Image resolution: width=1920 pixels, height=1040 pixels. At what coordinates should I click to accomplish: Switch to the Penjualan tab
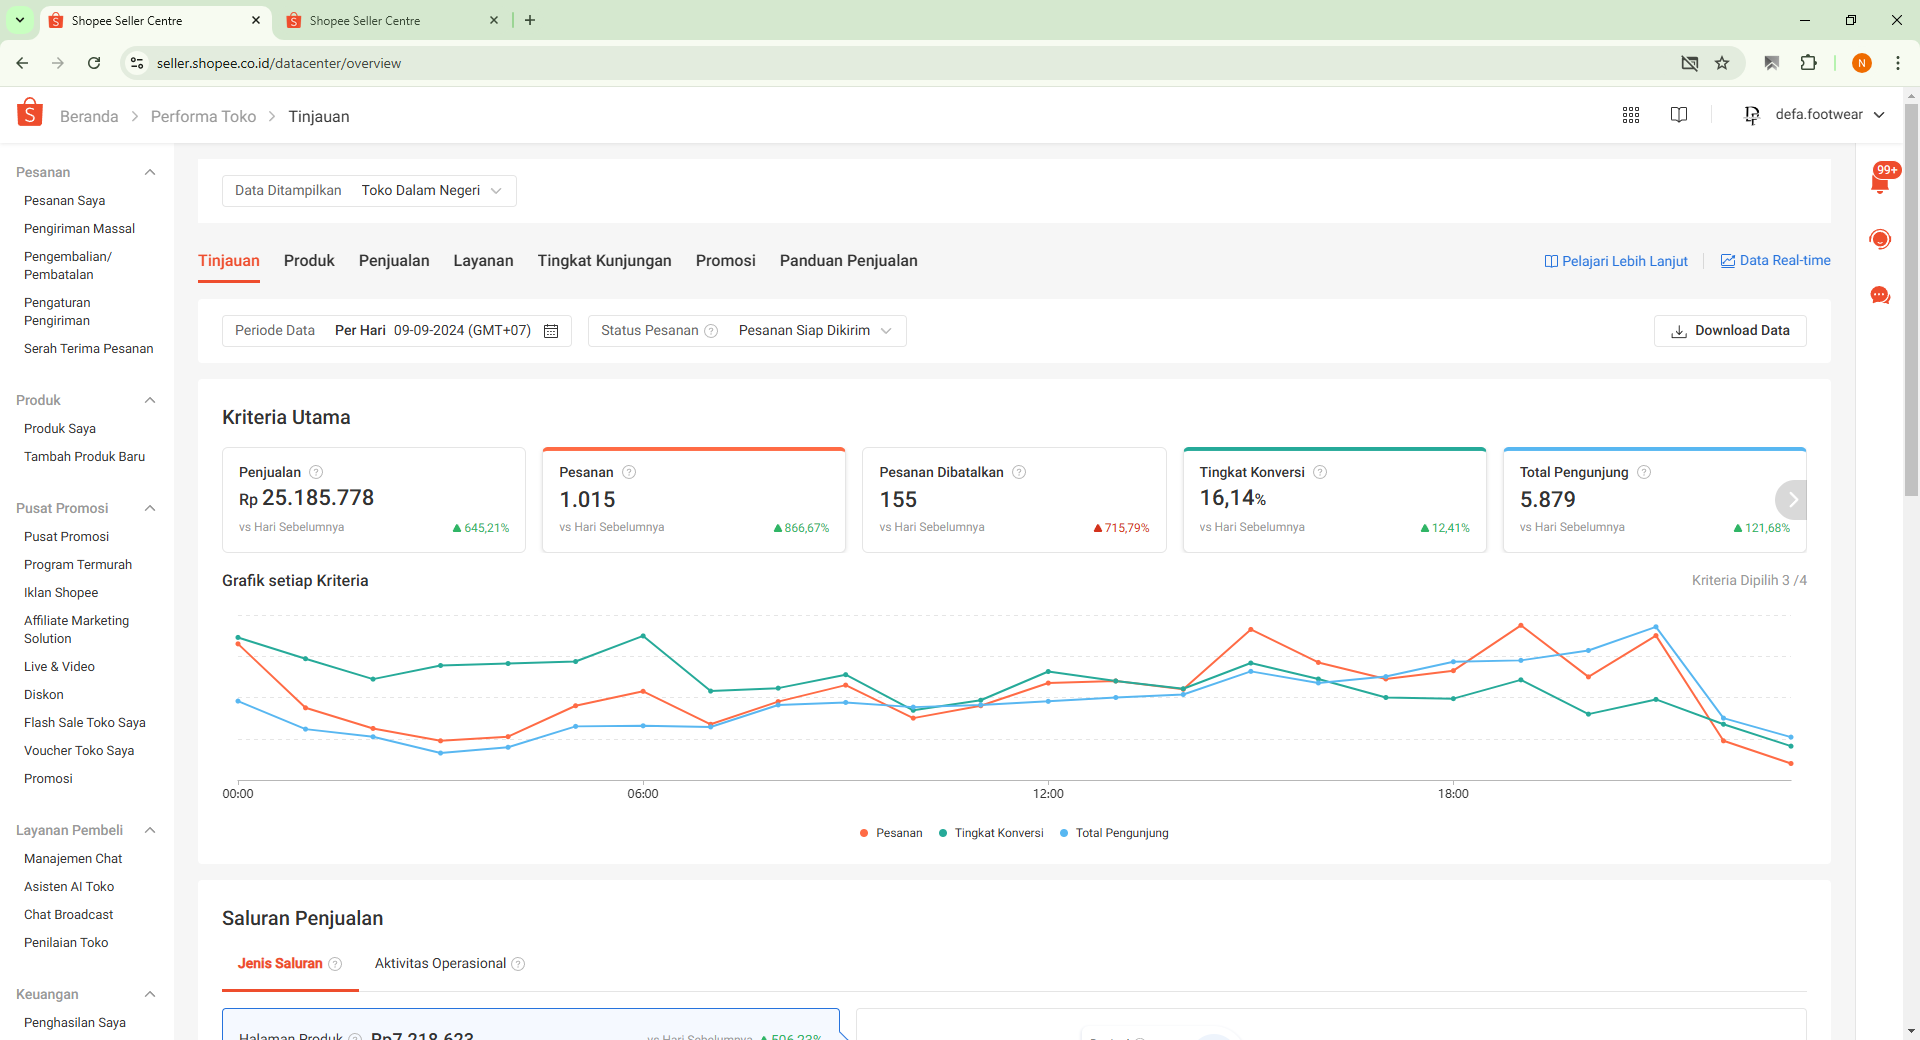pos(394,261)
